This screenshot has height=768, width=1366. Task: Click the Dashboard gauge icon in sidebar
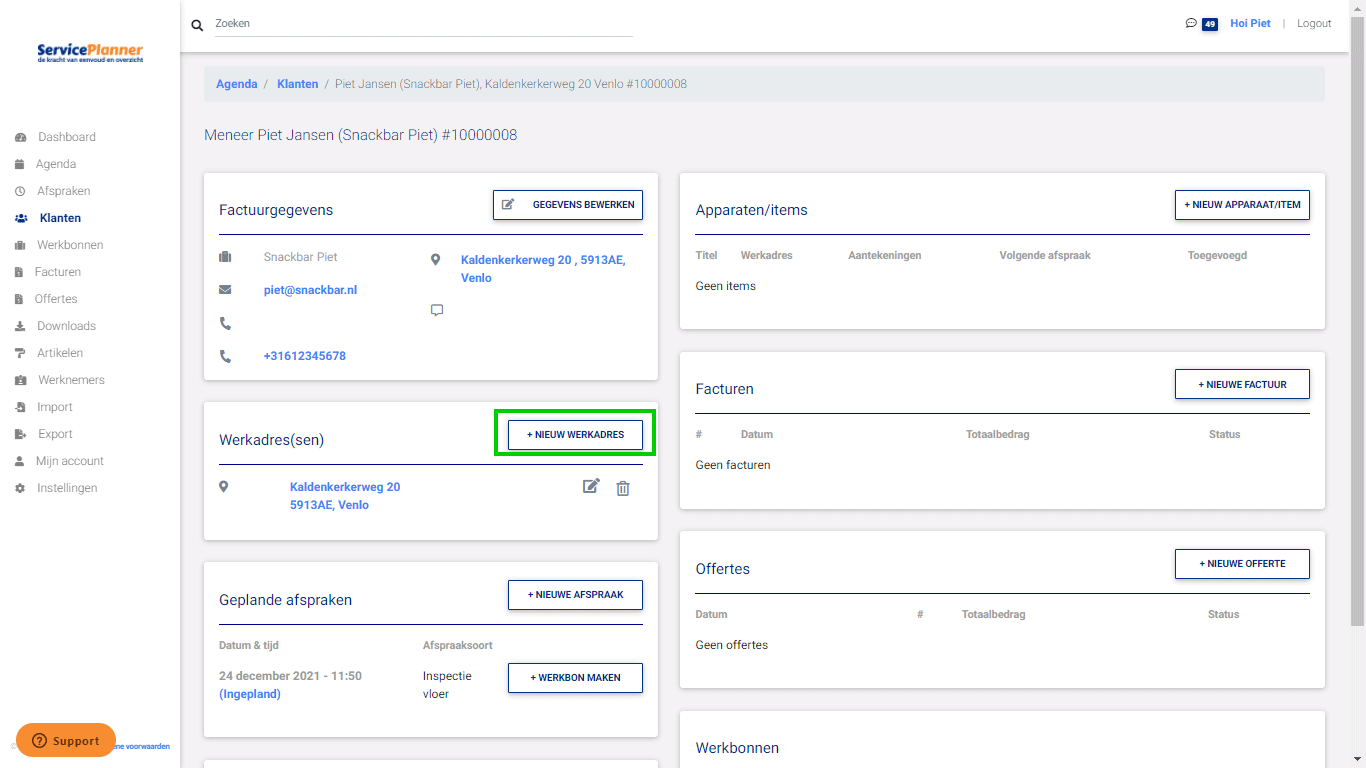click(x=20, y=137)
